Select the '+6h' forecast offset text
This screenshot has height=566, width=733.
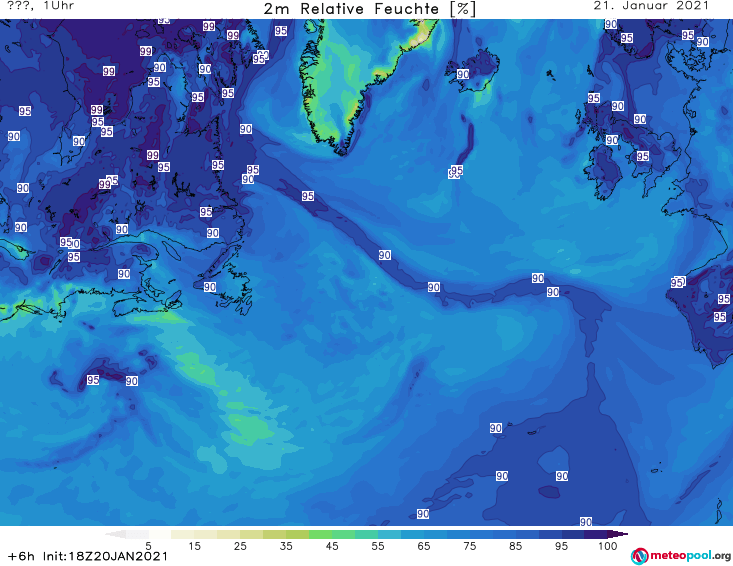coord(21,556)
